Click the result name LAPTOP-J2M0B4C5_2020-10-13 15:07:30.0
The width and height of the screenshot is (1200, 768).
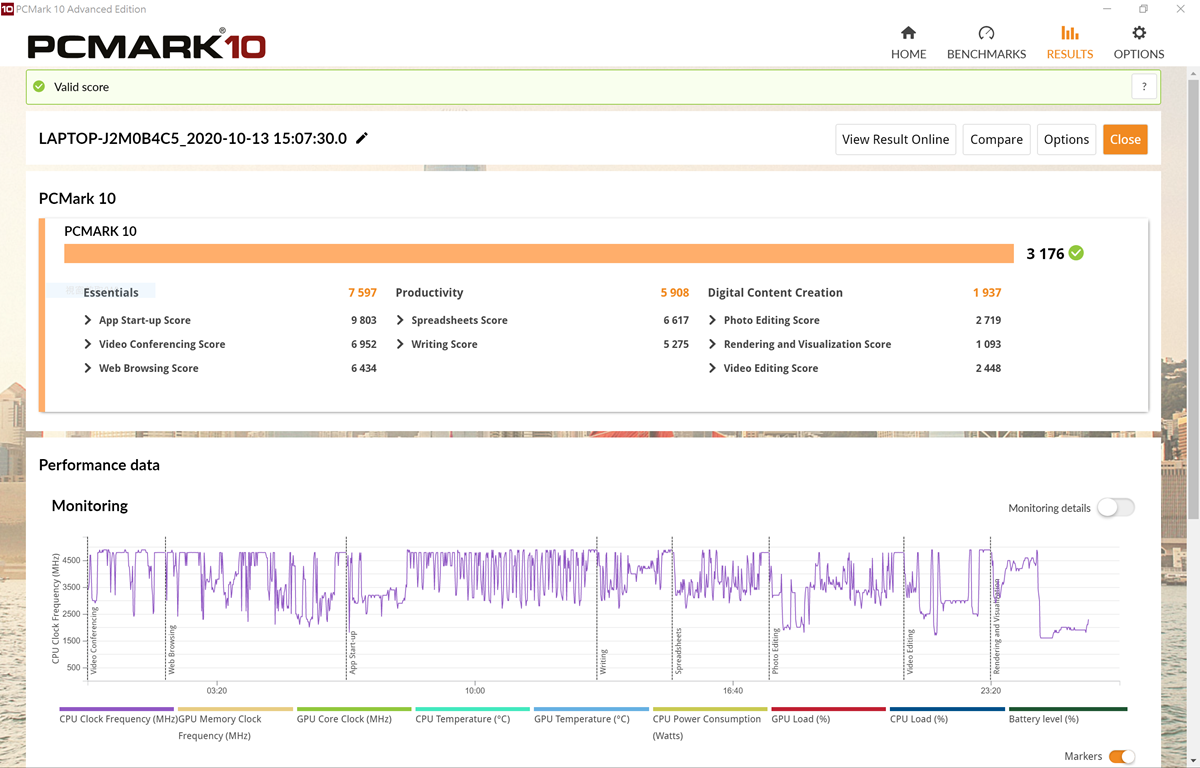coord(193,139)
